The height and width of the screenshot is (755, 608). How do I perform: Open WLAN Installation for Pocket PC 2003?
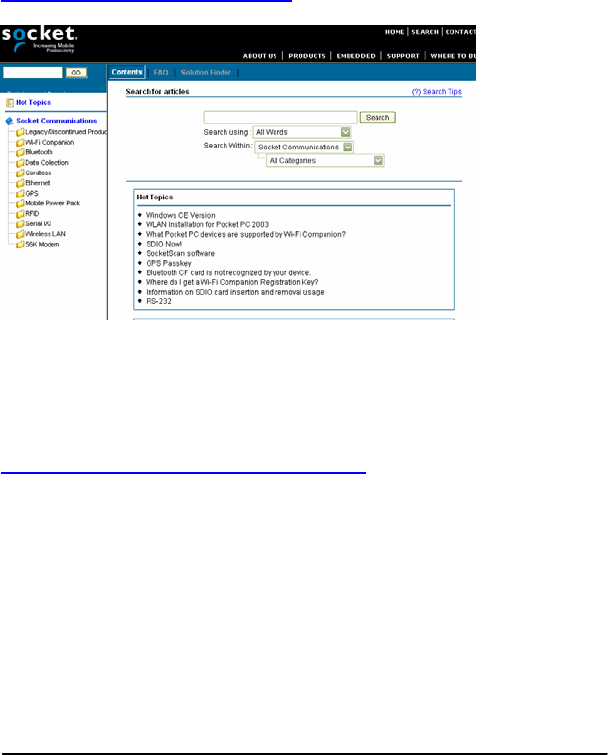(x=207, y=224)
